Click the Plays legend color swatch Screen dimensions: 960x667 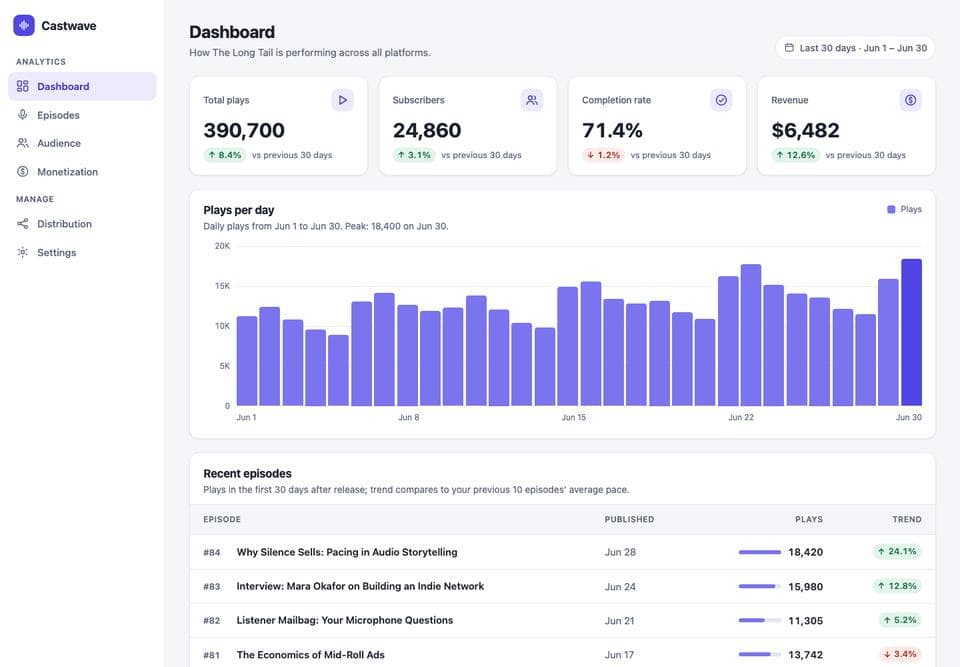tap(891, 209)
